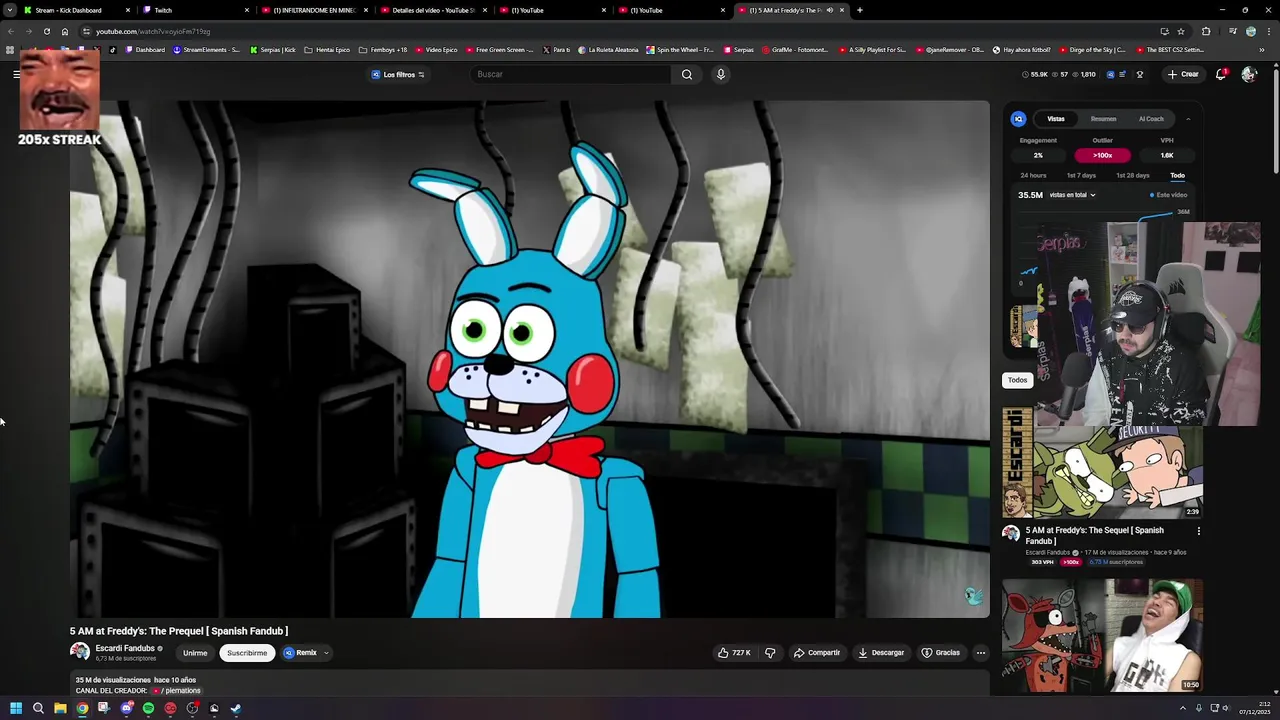The width and height of the screenshot is (1280, 720).
Task: Click in the Buscar search field
Action: (570, 74)
